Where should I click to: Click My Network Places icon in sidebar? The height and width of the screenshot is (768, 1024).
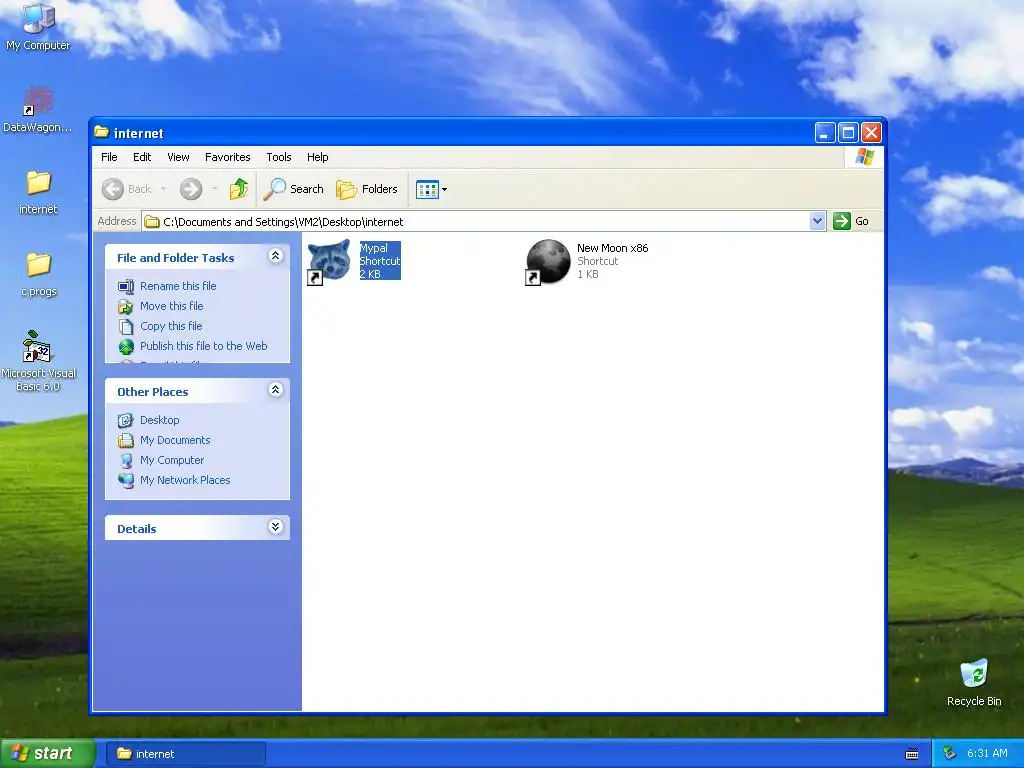point(126,481)
